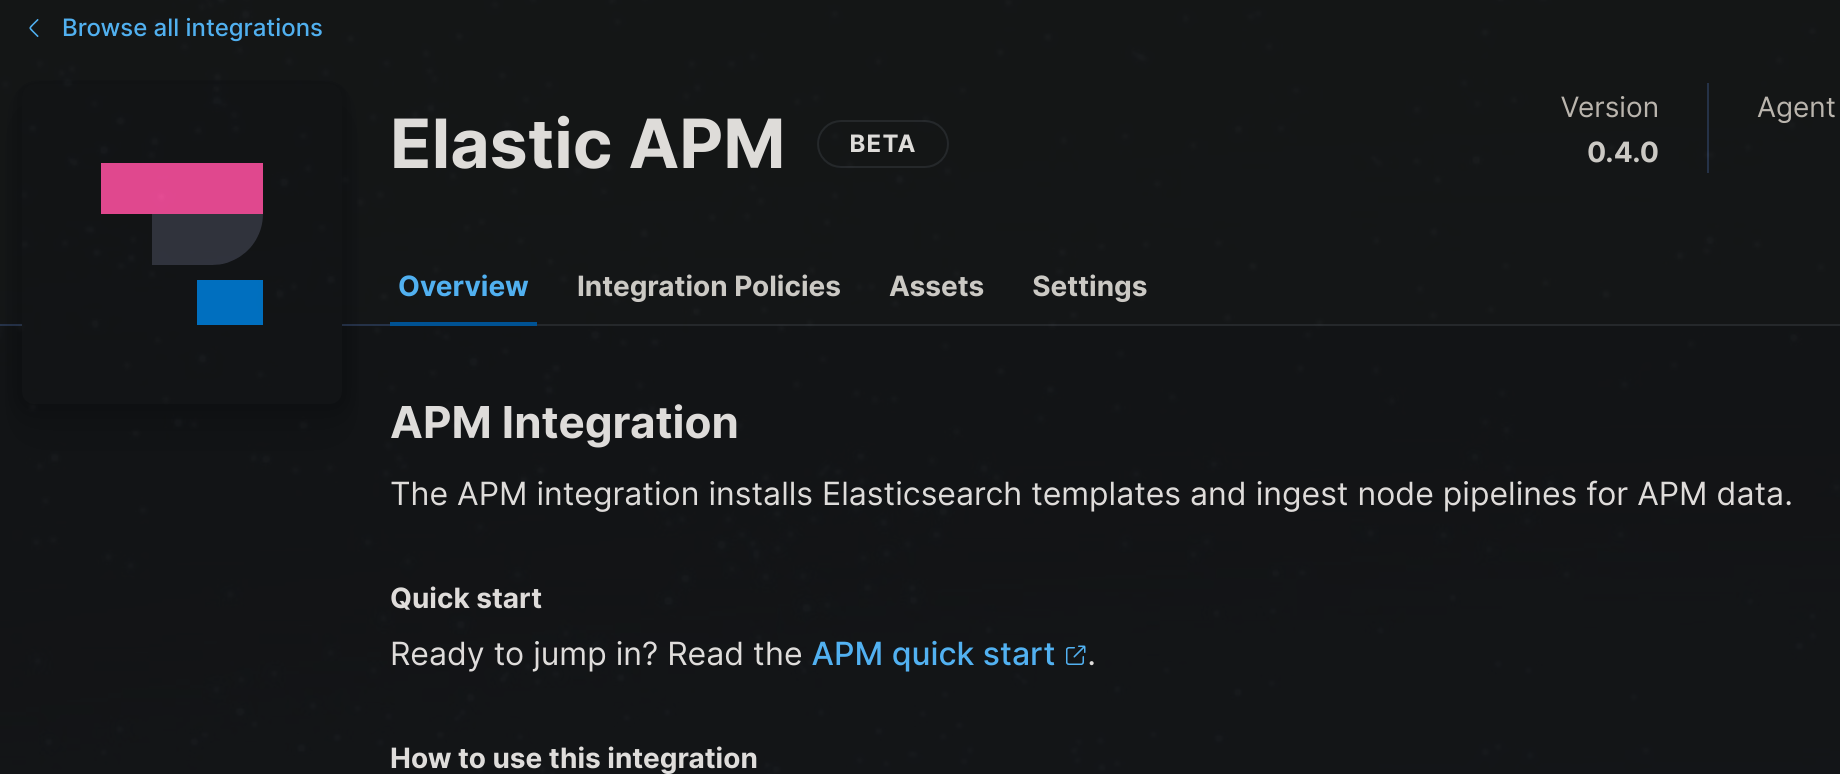Viewport: 1840px width, 774px height.
Task: Click the version number 0.4.0
Action: pos(1622,151)
